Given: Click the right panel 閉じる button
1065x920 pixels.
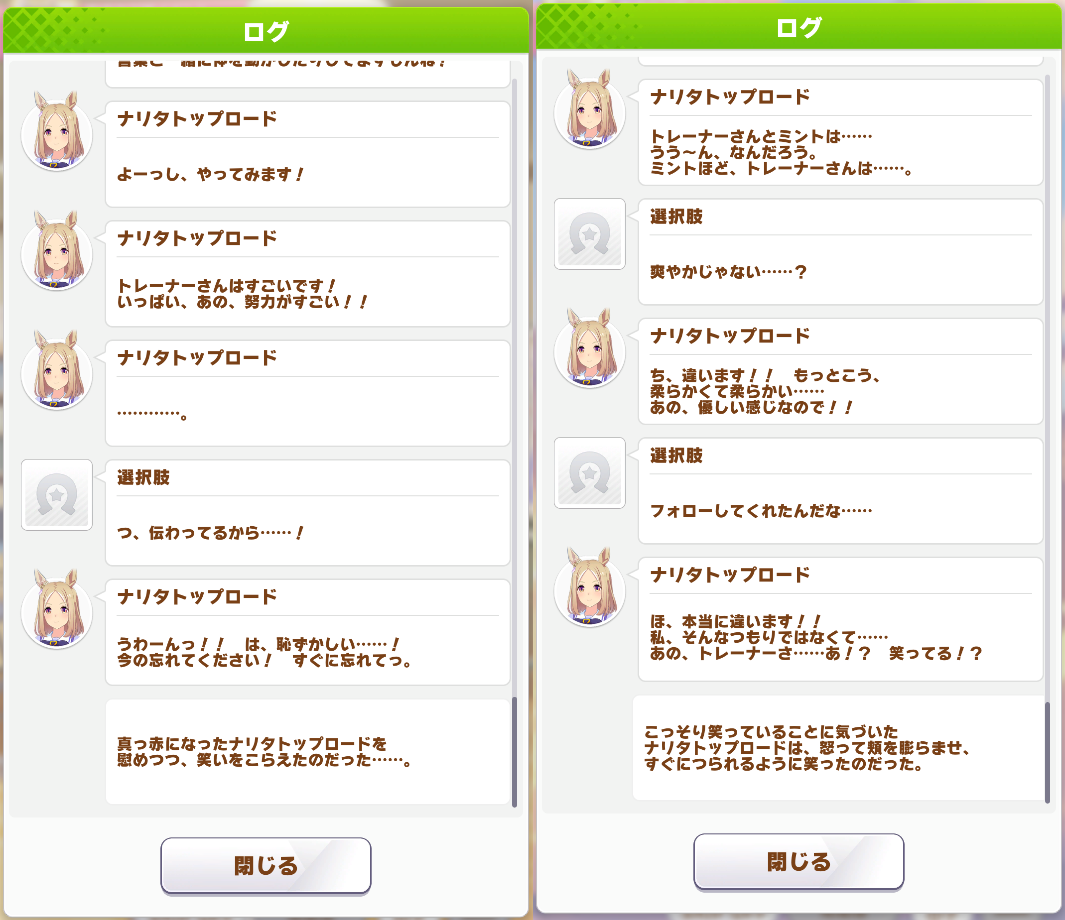Looking at the screenshot, I should click(799, 862).
